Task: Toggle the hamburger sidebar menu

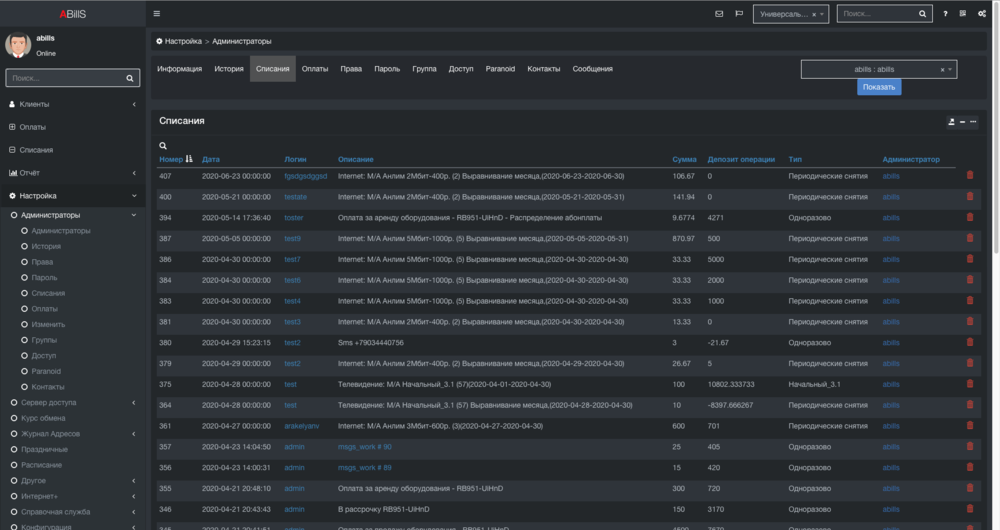Action: [x=157, y=14]
